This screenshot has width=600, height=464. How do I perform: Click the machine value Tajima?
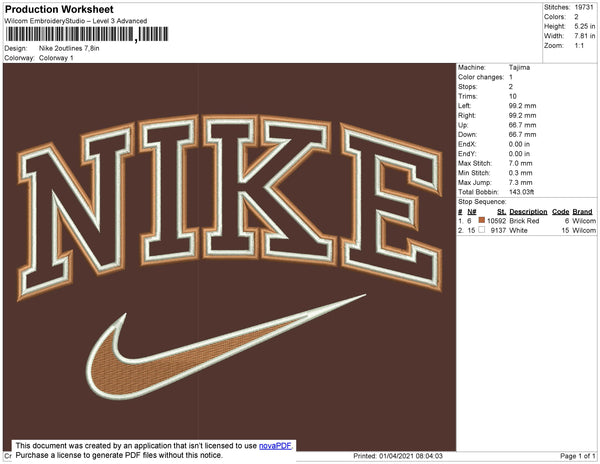click(519, 67)
